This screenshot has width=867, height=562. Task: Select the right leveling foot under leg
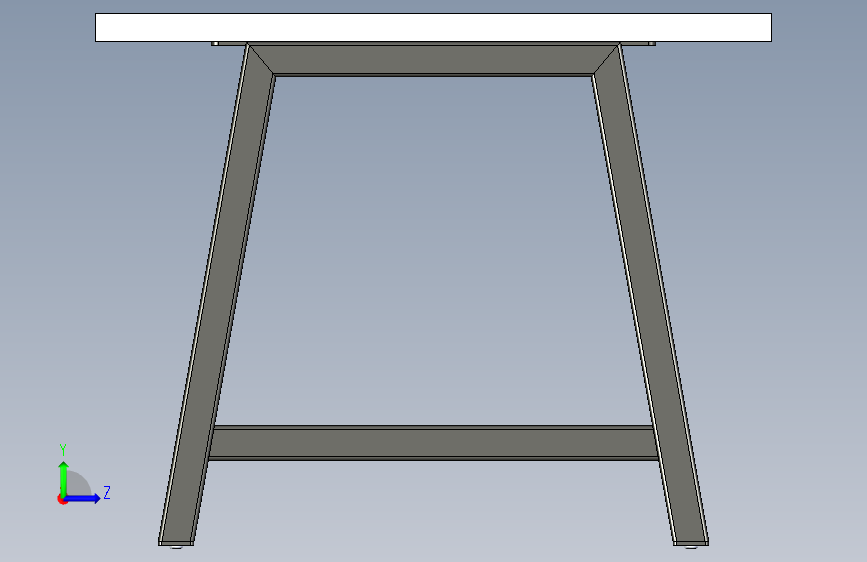pyautogui.click(x=691, y=547)
